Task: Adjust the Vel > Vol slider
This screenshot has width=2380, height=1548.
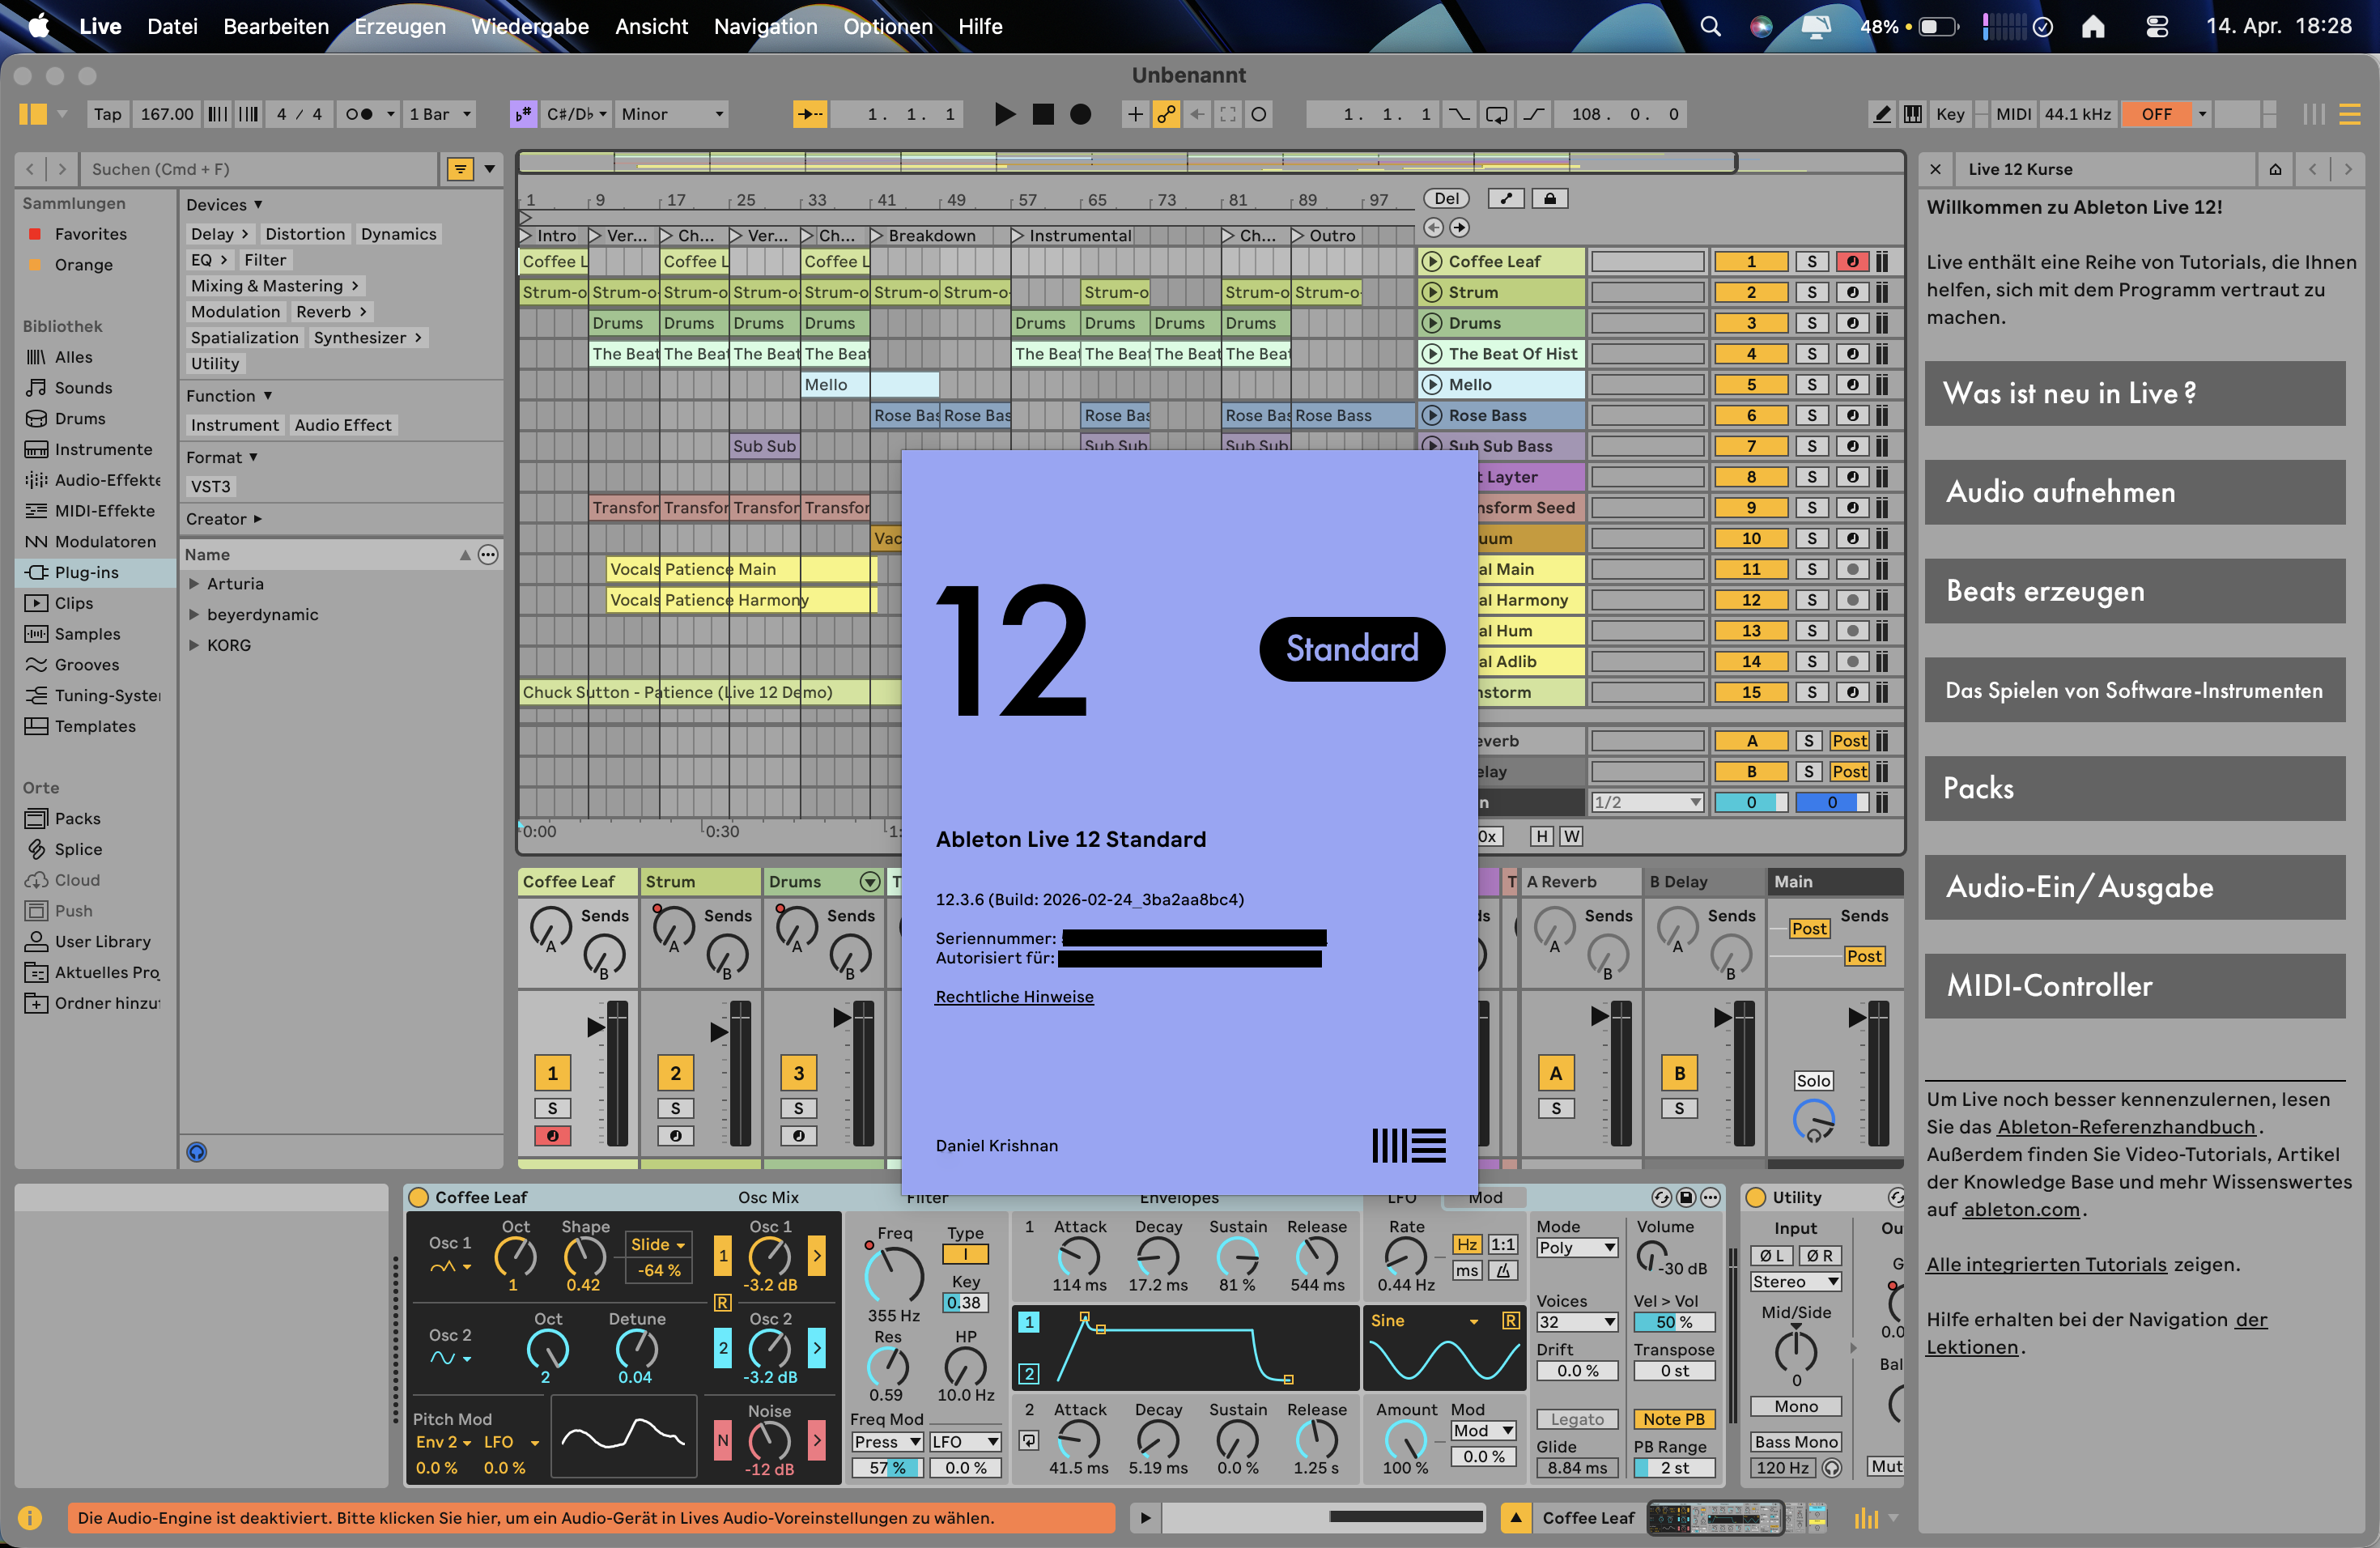Action: [x=1675, y=1322]
